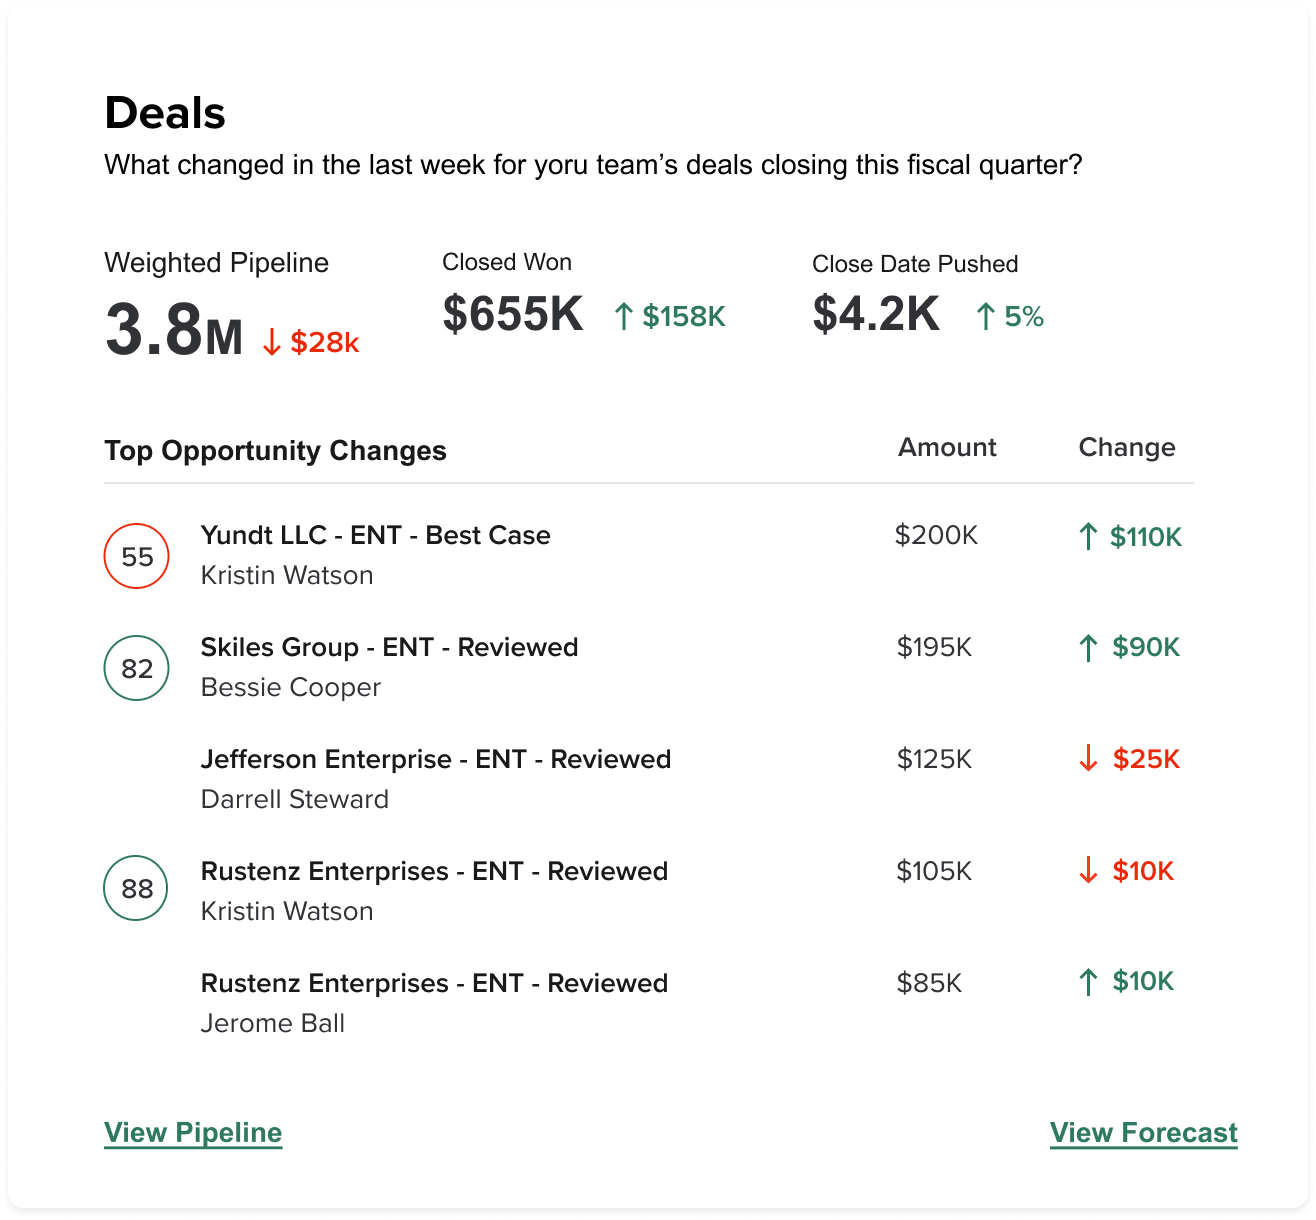This screenshot has height=1220, width=1316.
Task: Click the up arrow next to 5% pushed metric
Action: click(985, 317)
